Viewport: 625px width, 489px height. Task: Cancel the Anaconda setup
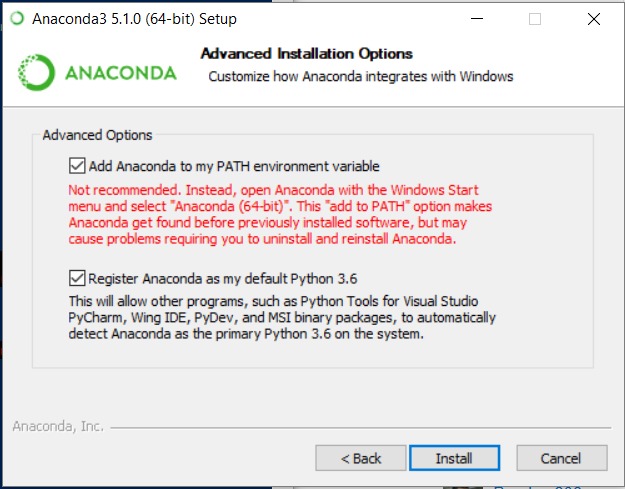pos(560,458)
